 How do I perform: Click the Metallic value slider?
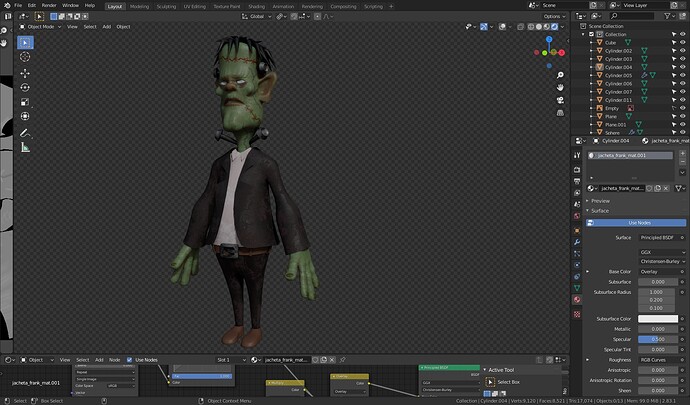point(658,329)
